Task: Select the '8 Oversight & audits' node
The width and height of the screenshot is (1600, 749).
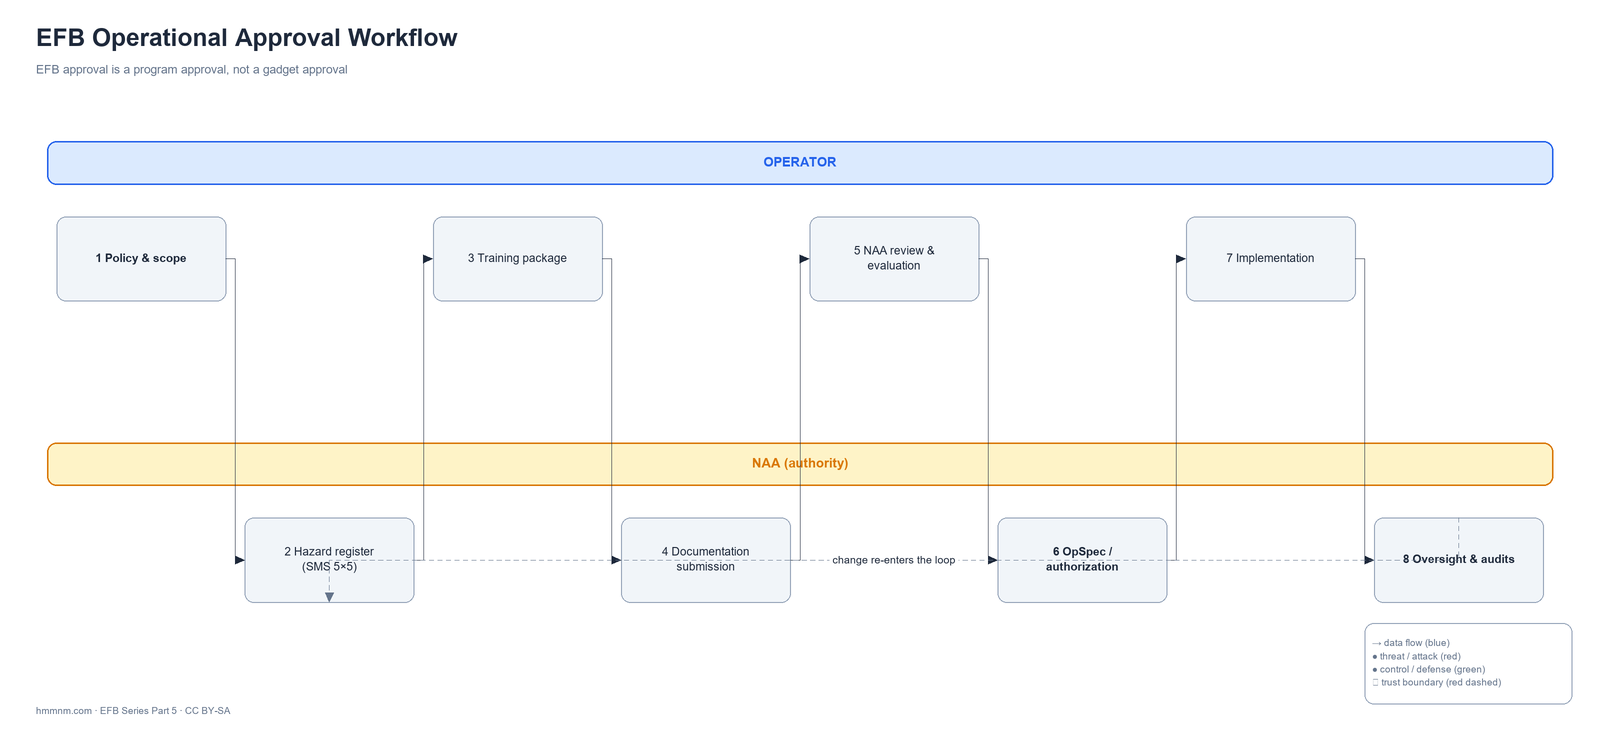Action: [x=1459, y=560]
